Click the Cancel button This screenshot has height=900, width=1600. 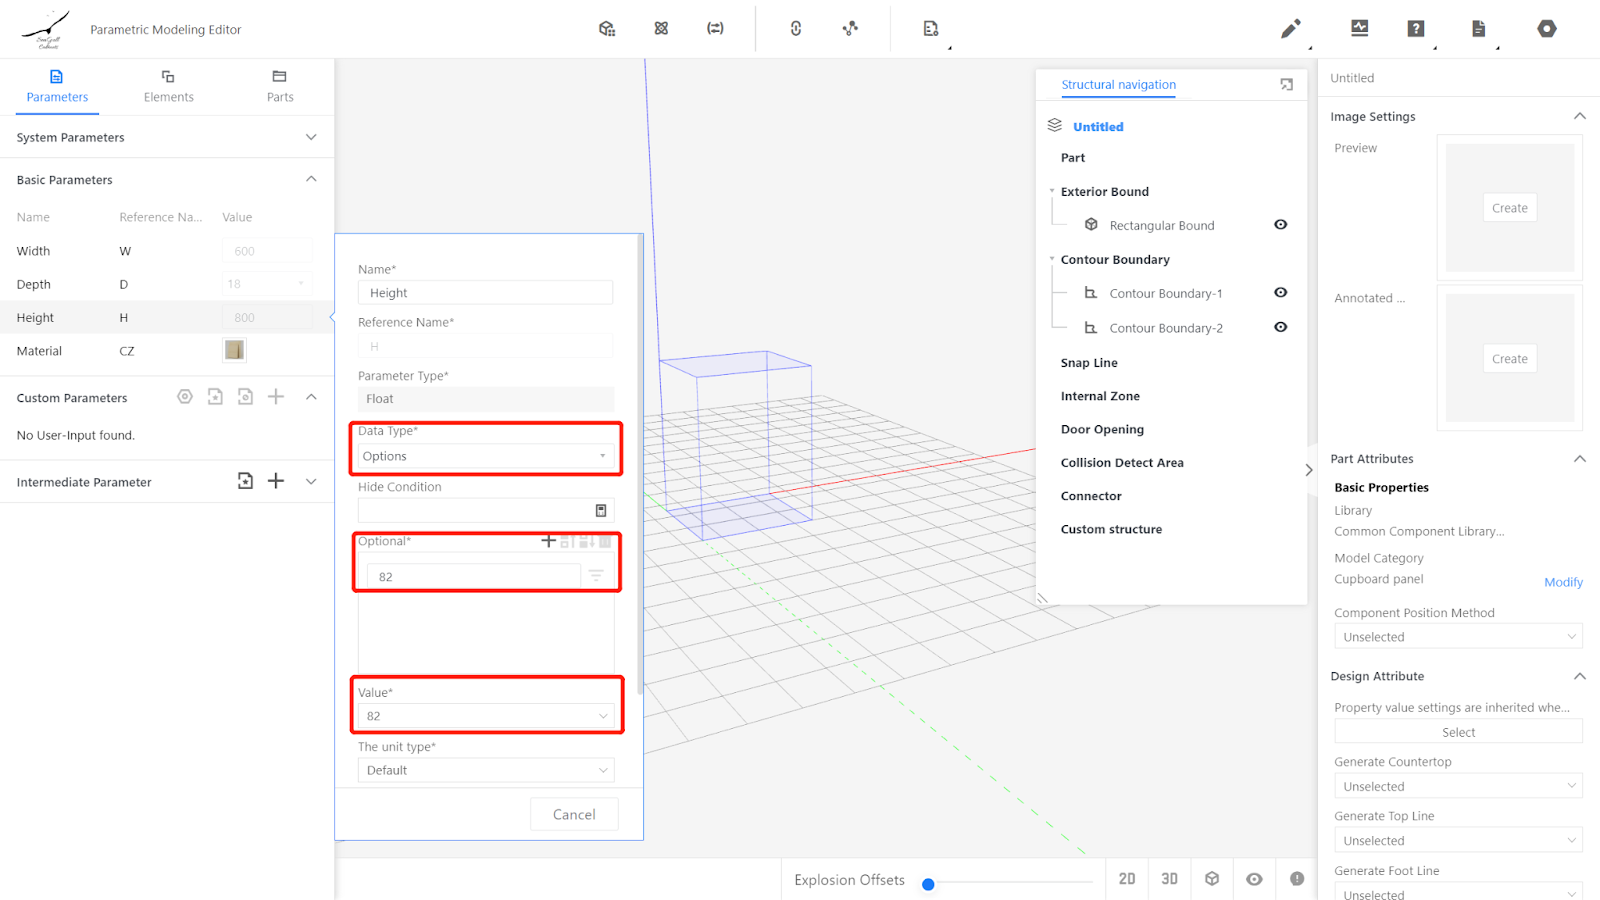click(574, 814)
